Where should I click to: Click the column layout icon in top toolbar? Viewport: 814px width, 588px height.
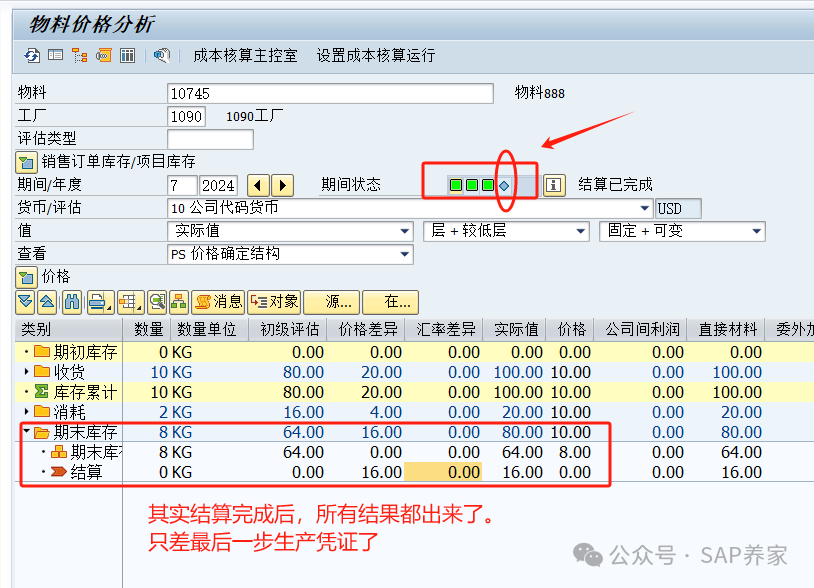[127, 55]
